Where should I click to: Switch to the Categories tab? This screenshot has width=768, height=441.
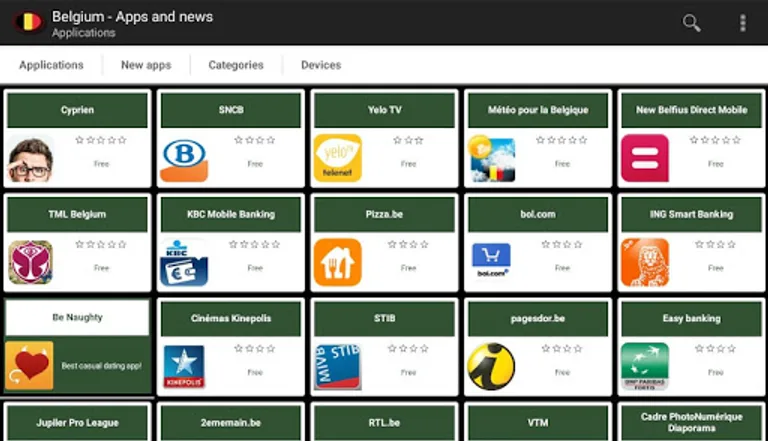(x=236, y=65)
